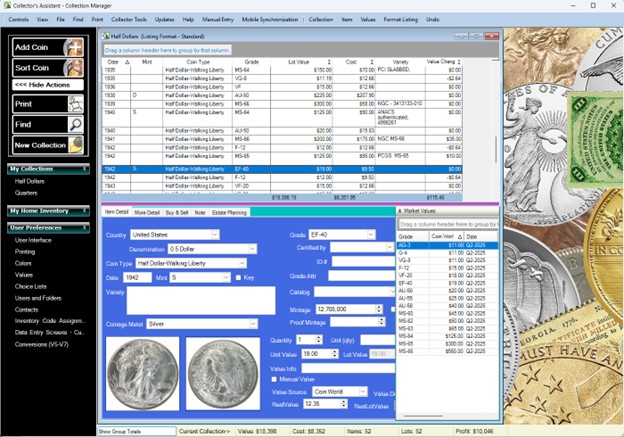Click the Print printer icon in sidebar
The width and height of the screenshot is (624, 437).
(x=75, y=104)
